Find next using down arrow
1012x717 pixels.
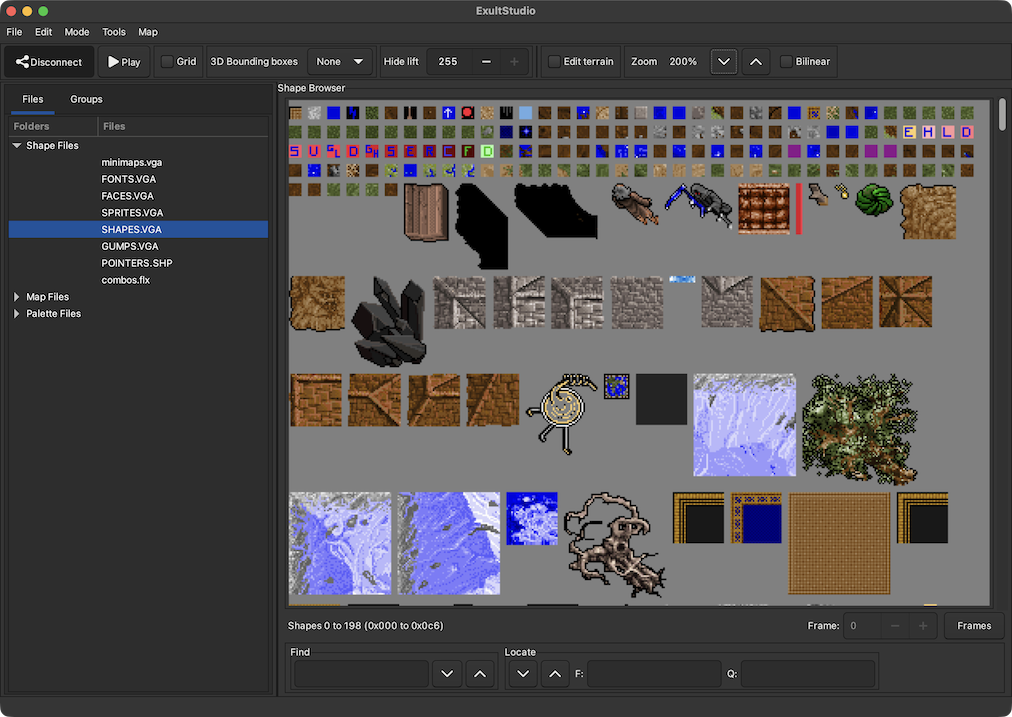pyautogui.click(x=447, y=674)
